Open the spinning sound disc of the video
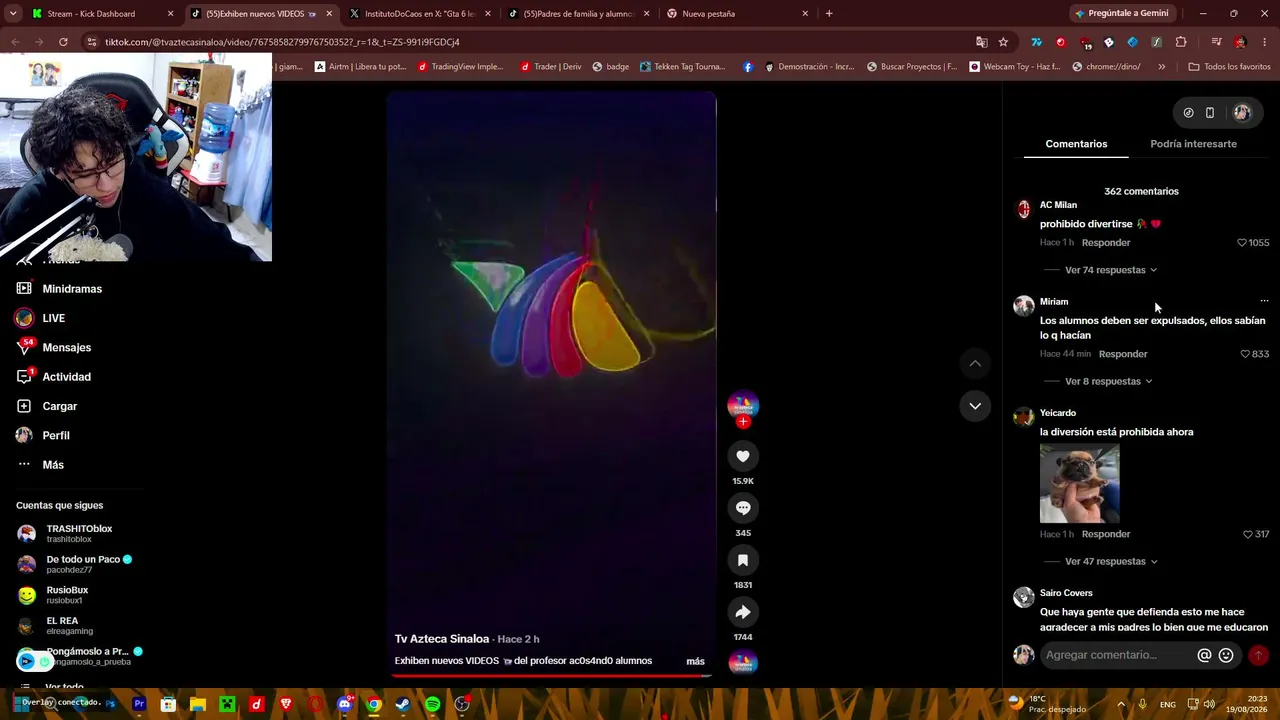This screenshot has width=1280, height=720. click(x=743, y=662)
